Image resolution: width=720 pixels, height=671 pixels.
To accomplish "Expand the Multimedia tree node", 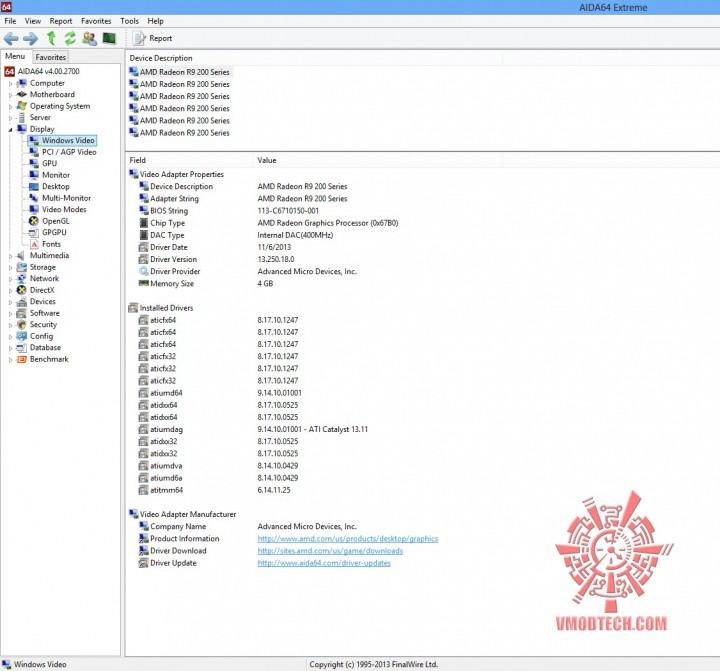I will (10, 256).
